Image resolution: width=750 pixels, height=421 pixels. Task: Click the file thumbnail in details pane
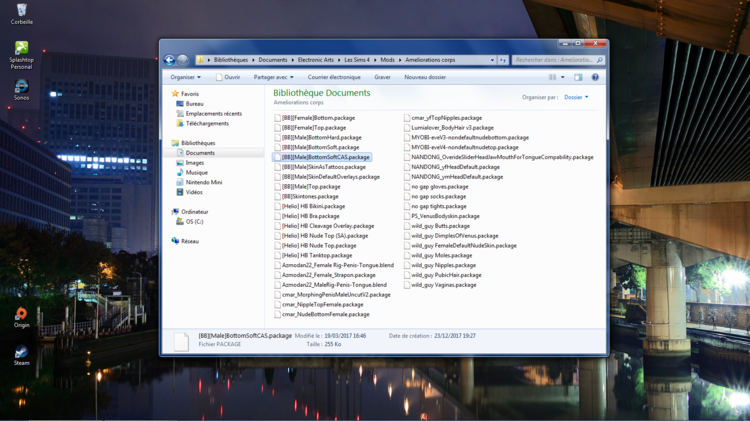181,341
